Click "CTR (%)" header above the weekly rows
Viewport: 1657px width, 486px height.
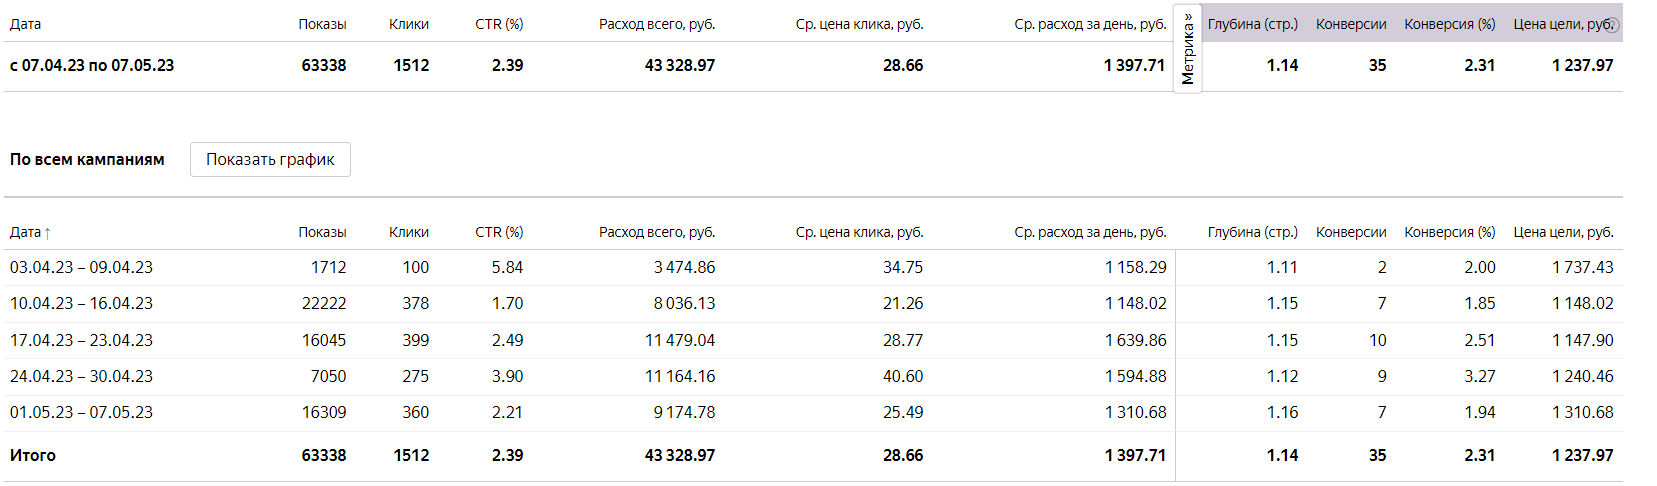pyautogui.click(x=499, y=232)
